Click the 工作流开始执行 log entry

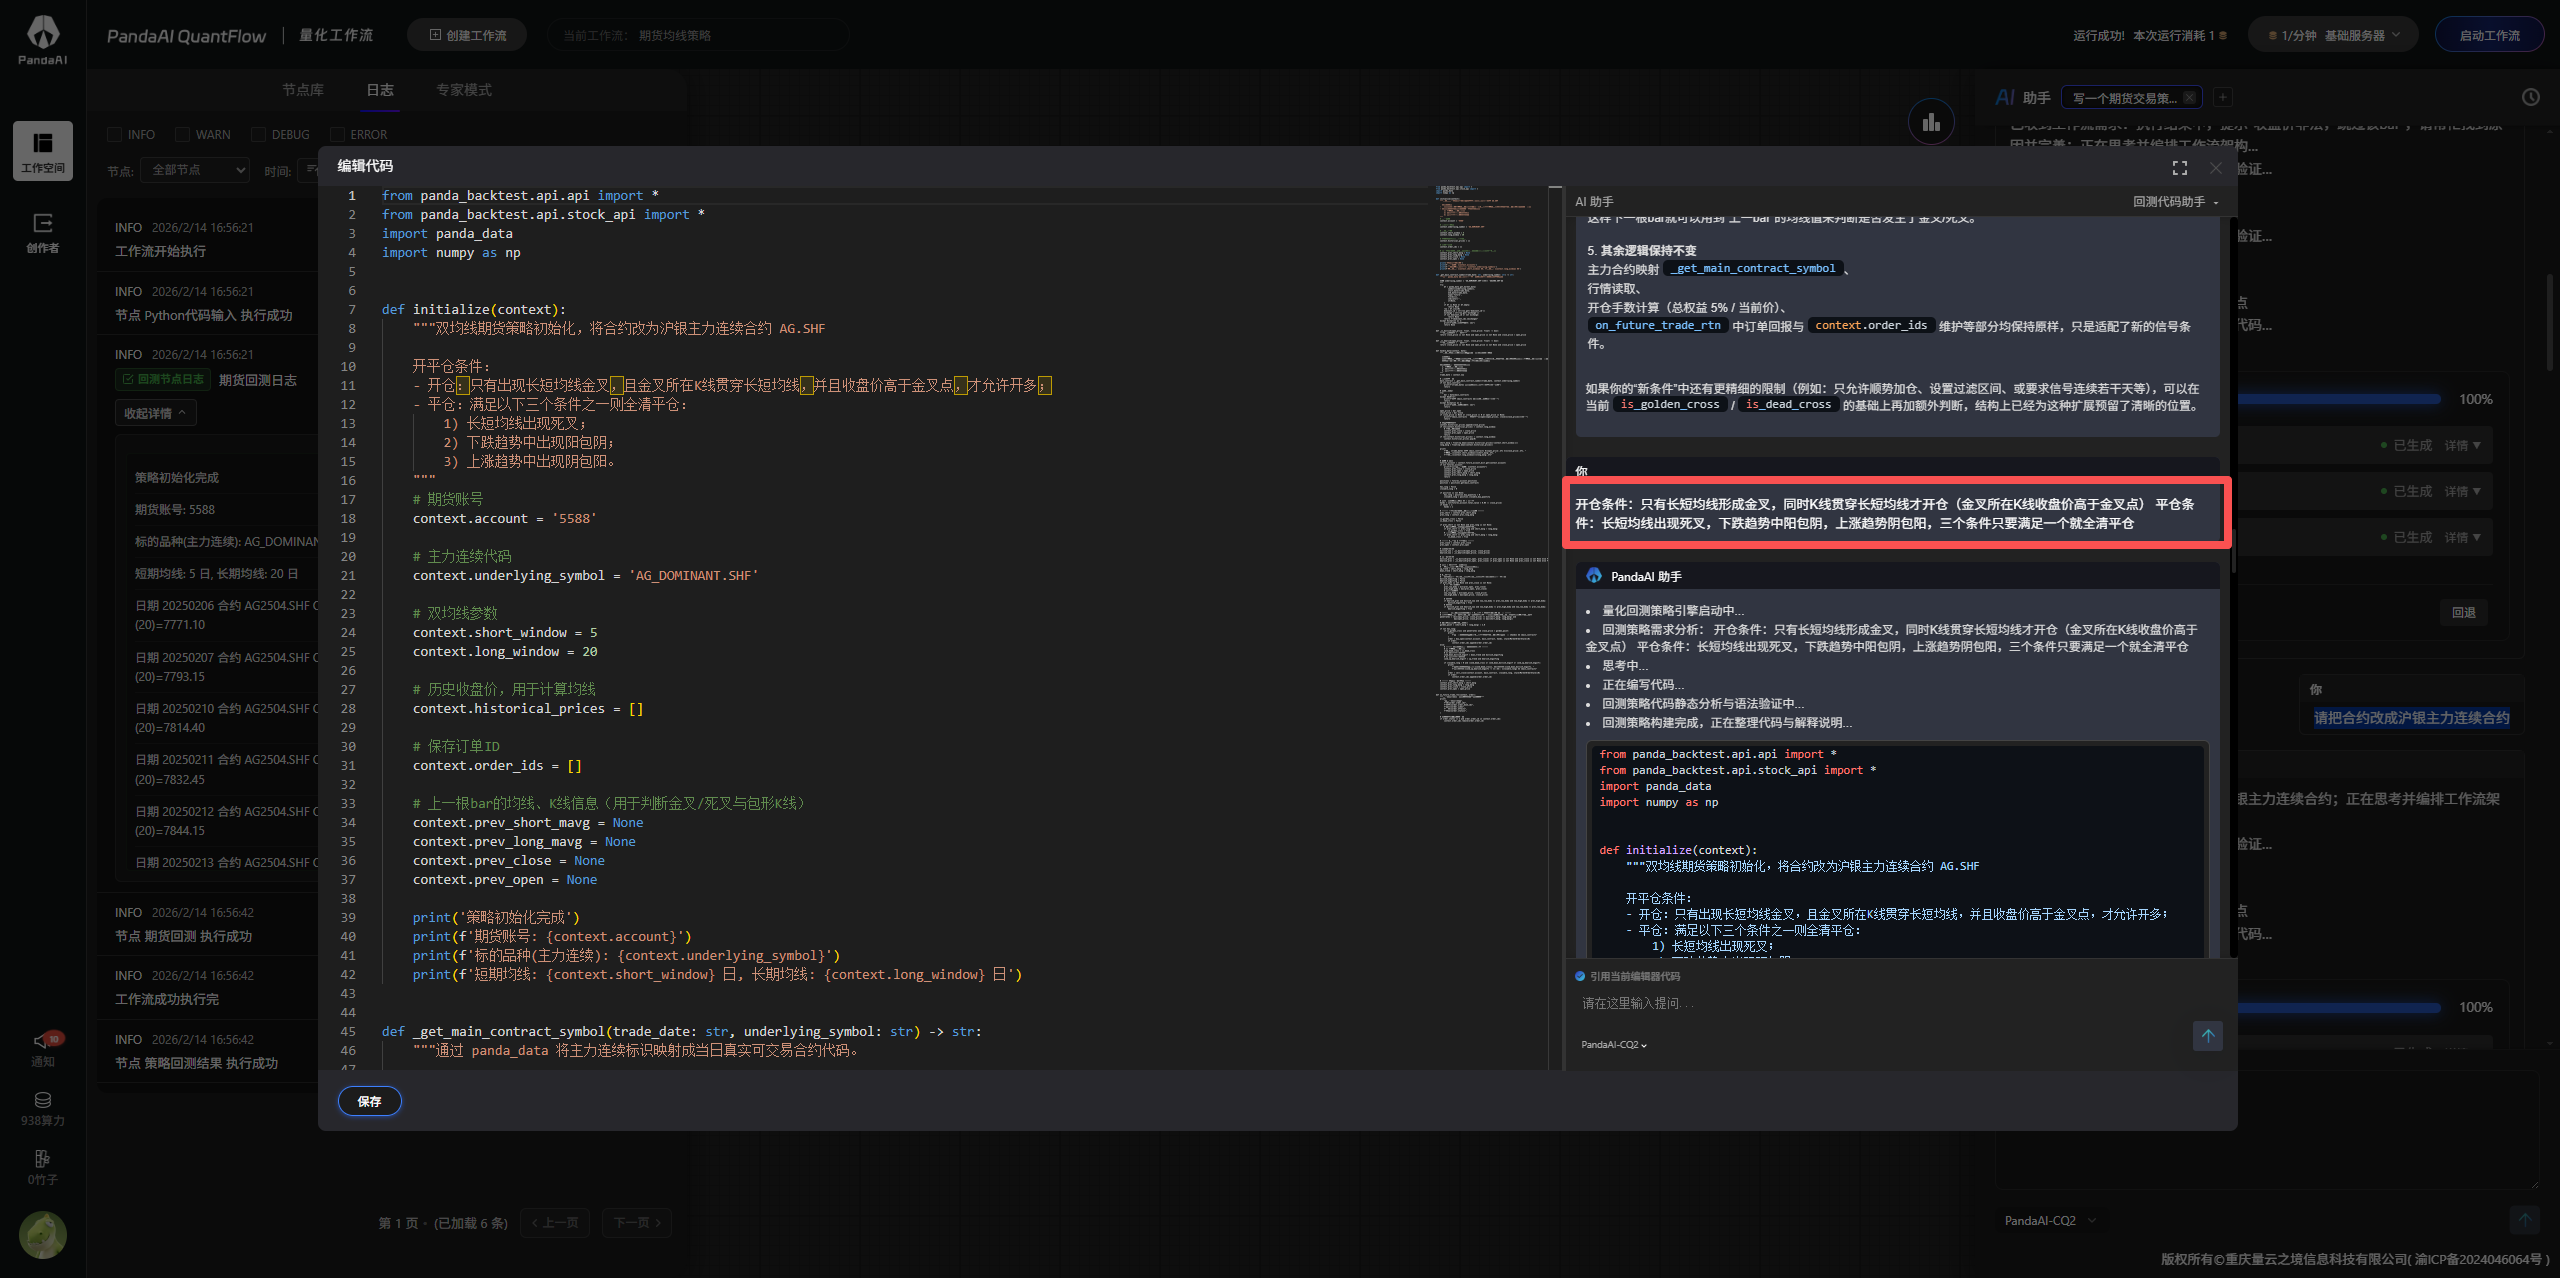pos(160,251)
